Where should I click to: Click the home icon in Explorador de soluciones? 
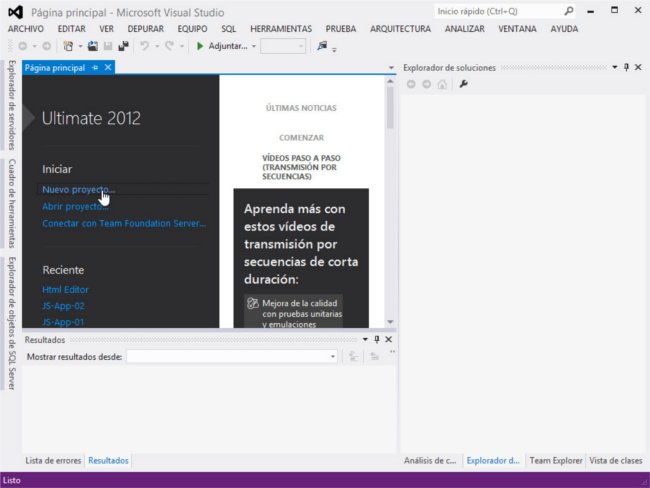tap(442, 84)
